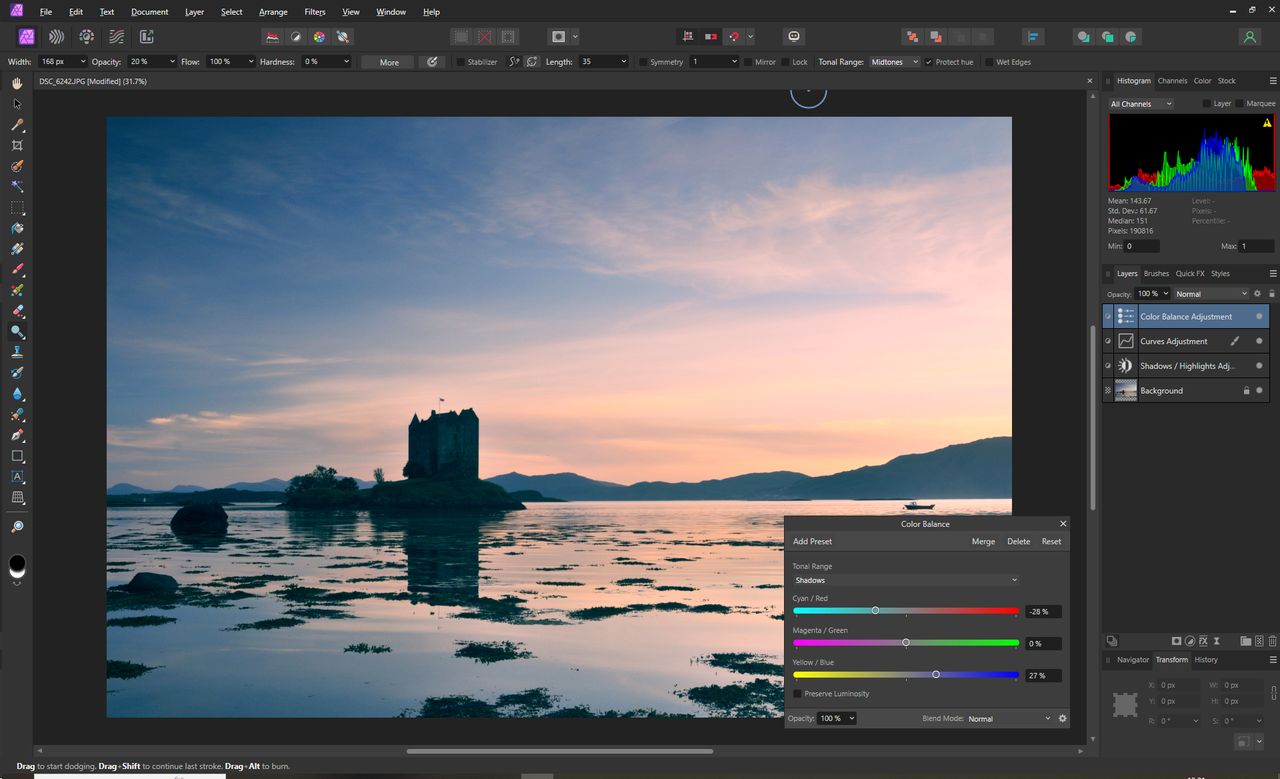Switch to the Brushes tab

coord(1156,274)
